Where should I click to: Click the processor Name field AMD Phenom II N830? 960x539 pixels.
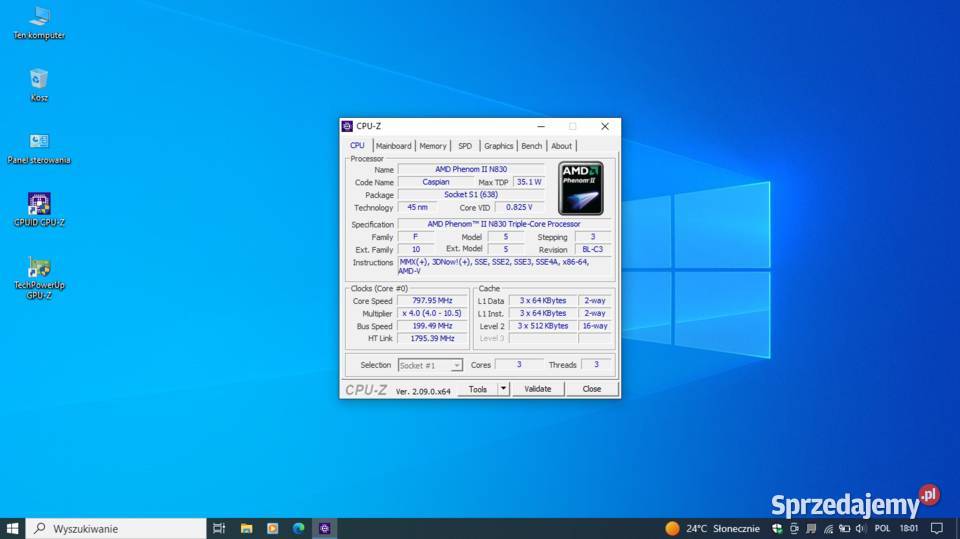click(471, 169)
